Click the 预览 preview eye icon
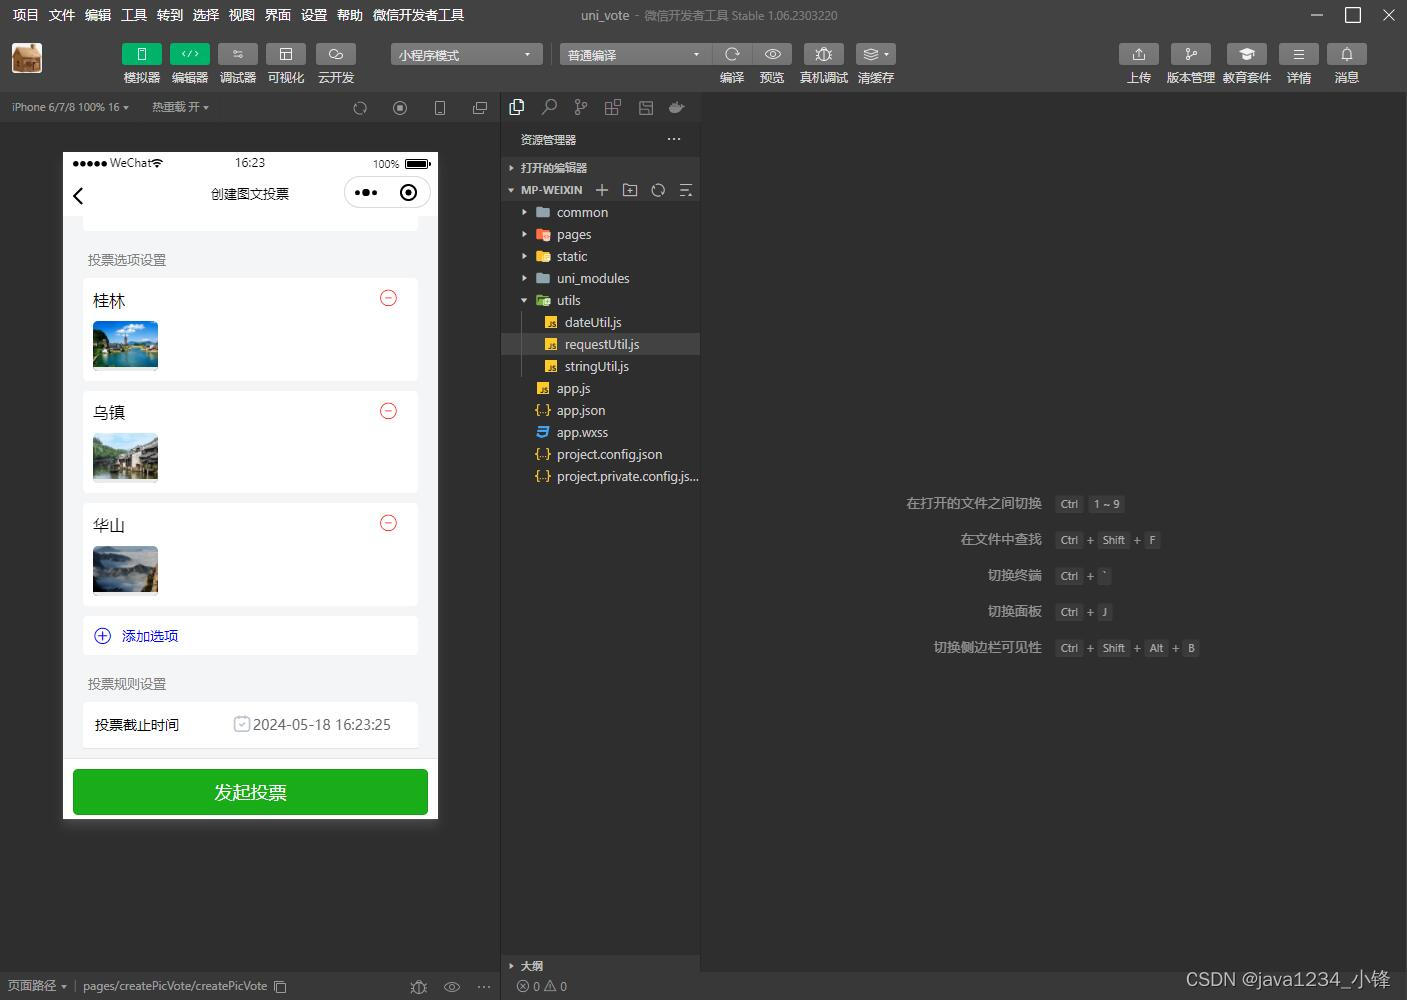This screenshot has height=1000, width=1407. point(772,54)
